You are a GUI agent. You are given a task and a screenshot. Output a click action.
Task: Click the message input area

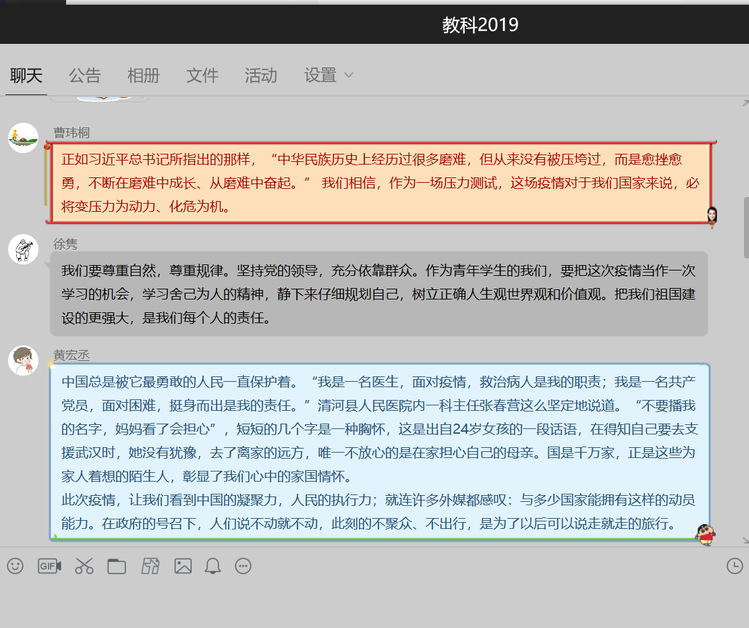(x=374, y=604)
